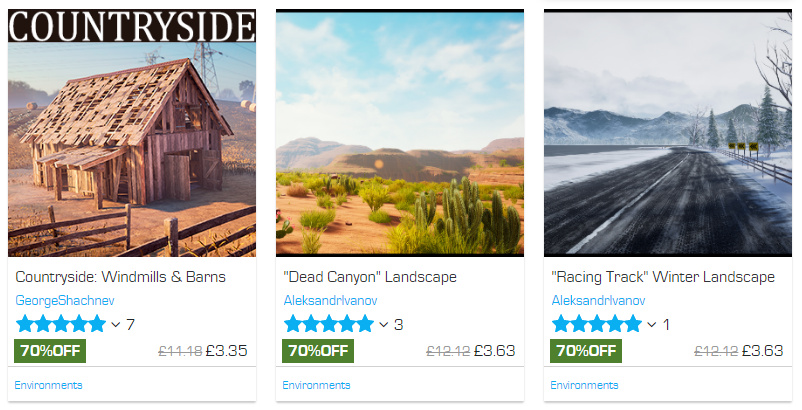Open "Racing Track" Winter Landscape title
Screen dimensions: 802x410
coord(663,277)
